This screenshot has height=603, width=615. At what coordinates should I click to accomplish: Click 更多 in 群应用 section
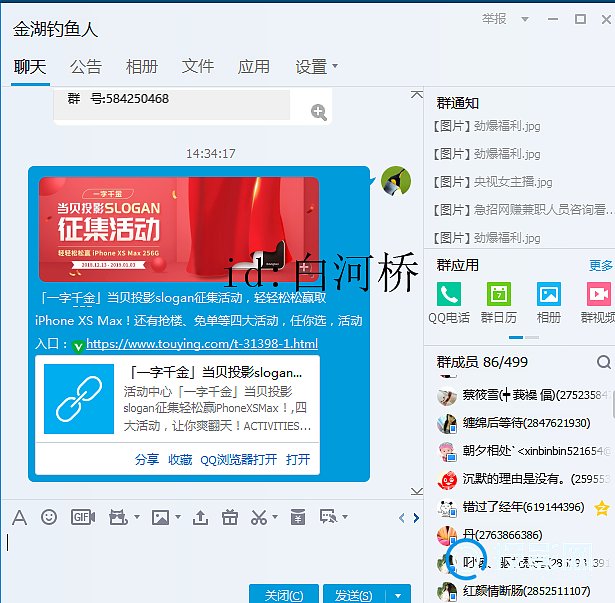600,265
